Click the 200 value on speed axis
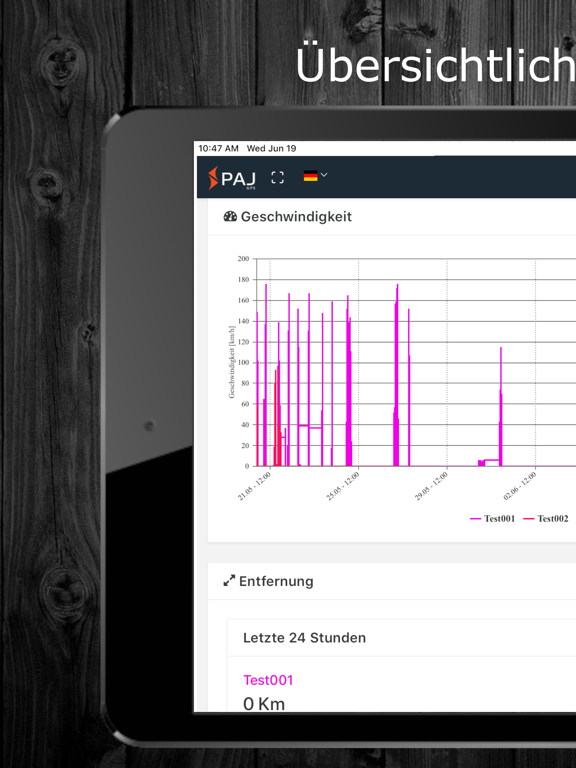The width and height of the screenshot is (576, 768). pyautogui.click(x=243, y=259)
